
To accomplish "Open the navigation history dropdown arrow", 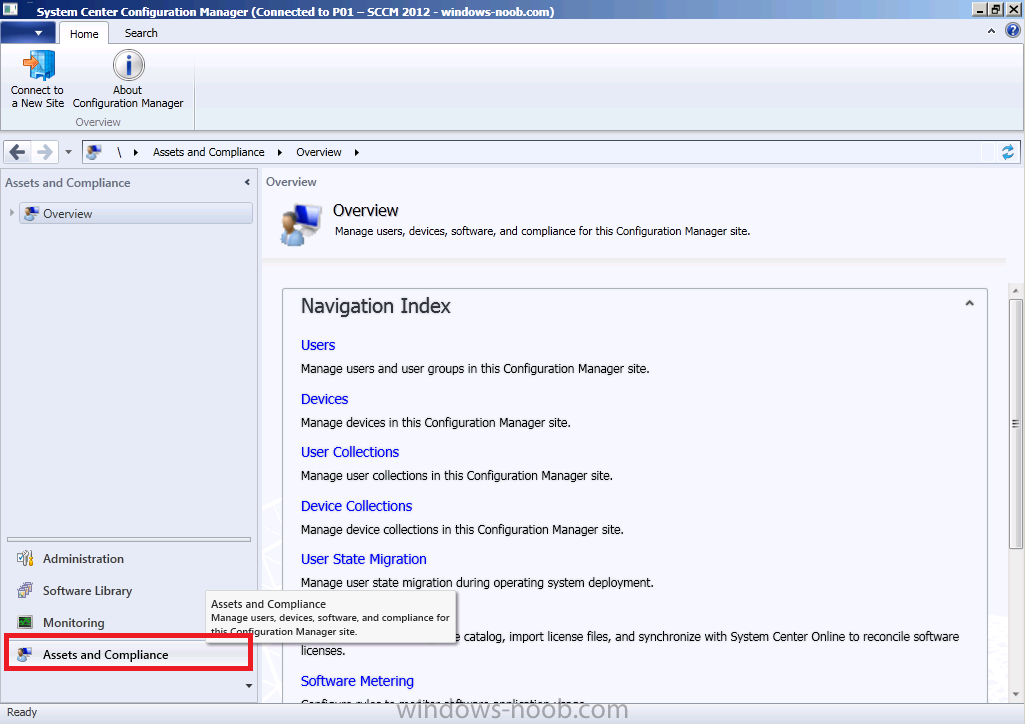I will pos(68,152).
